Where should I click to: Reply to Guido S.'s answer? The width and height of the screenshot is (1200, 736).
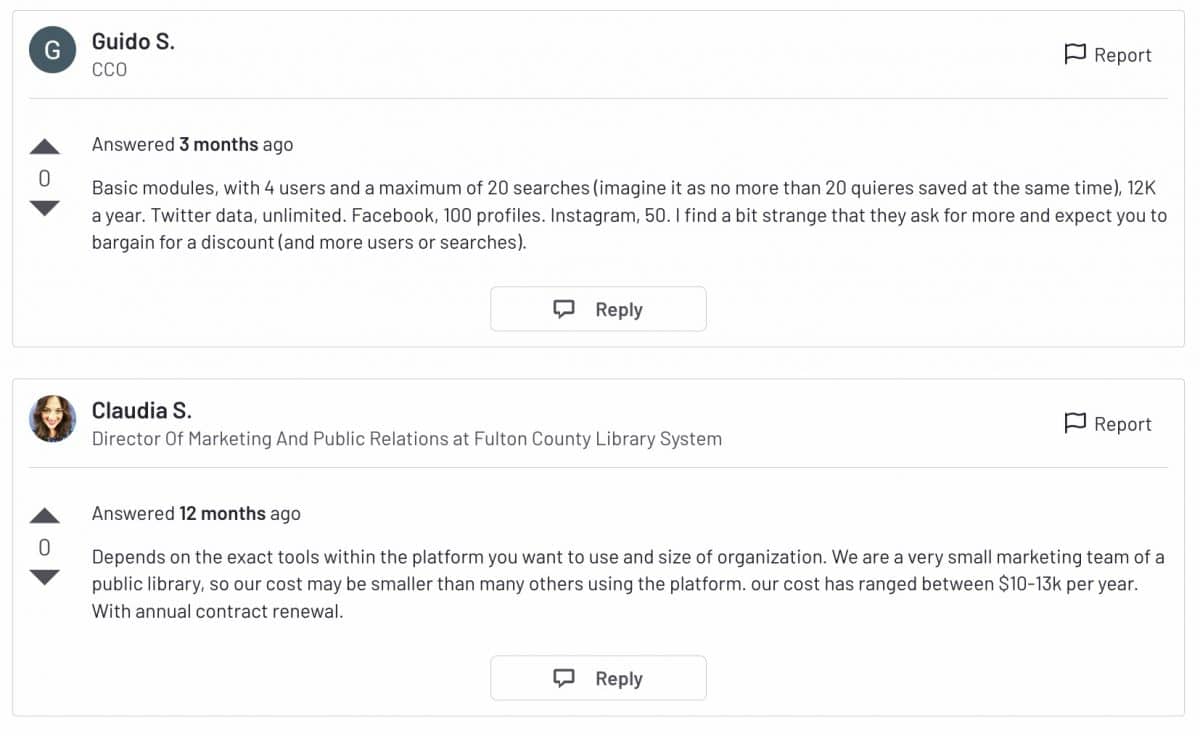tap(598, 309)
